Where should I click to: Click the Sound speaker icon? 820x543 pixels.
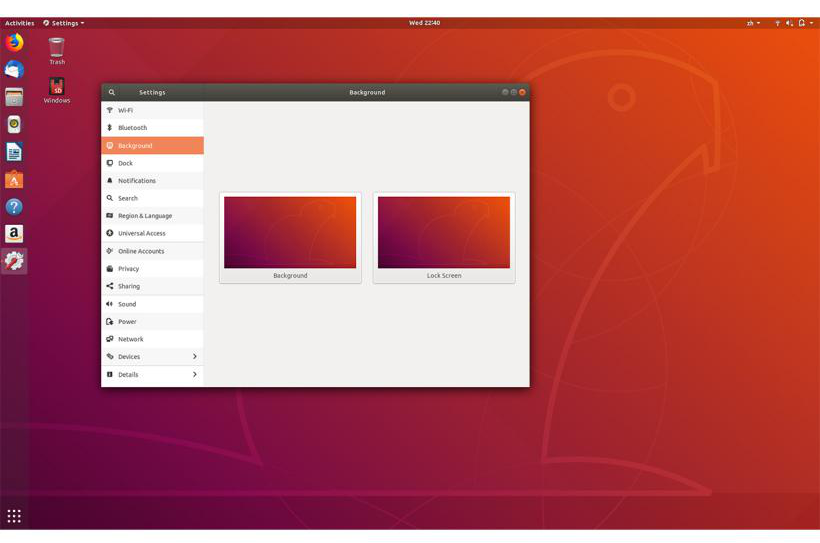(x=110, y=304)
